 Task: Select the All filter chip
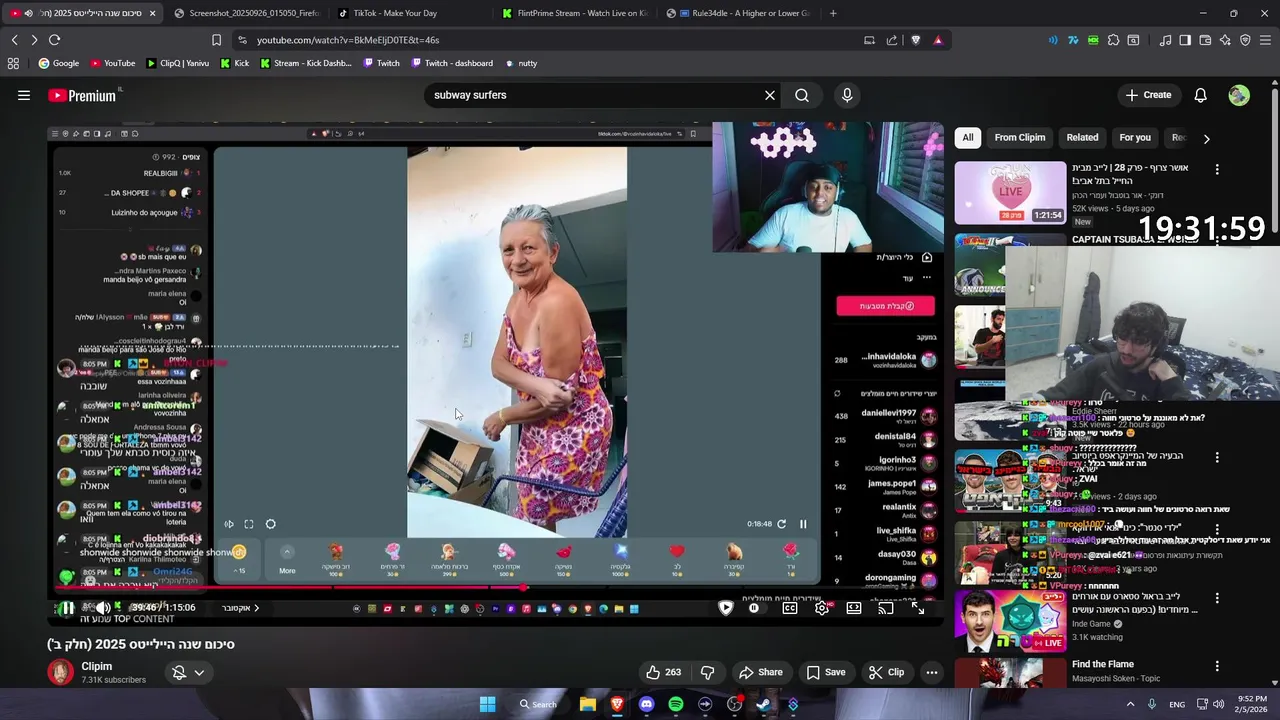click(967, 138)
